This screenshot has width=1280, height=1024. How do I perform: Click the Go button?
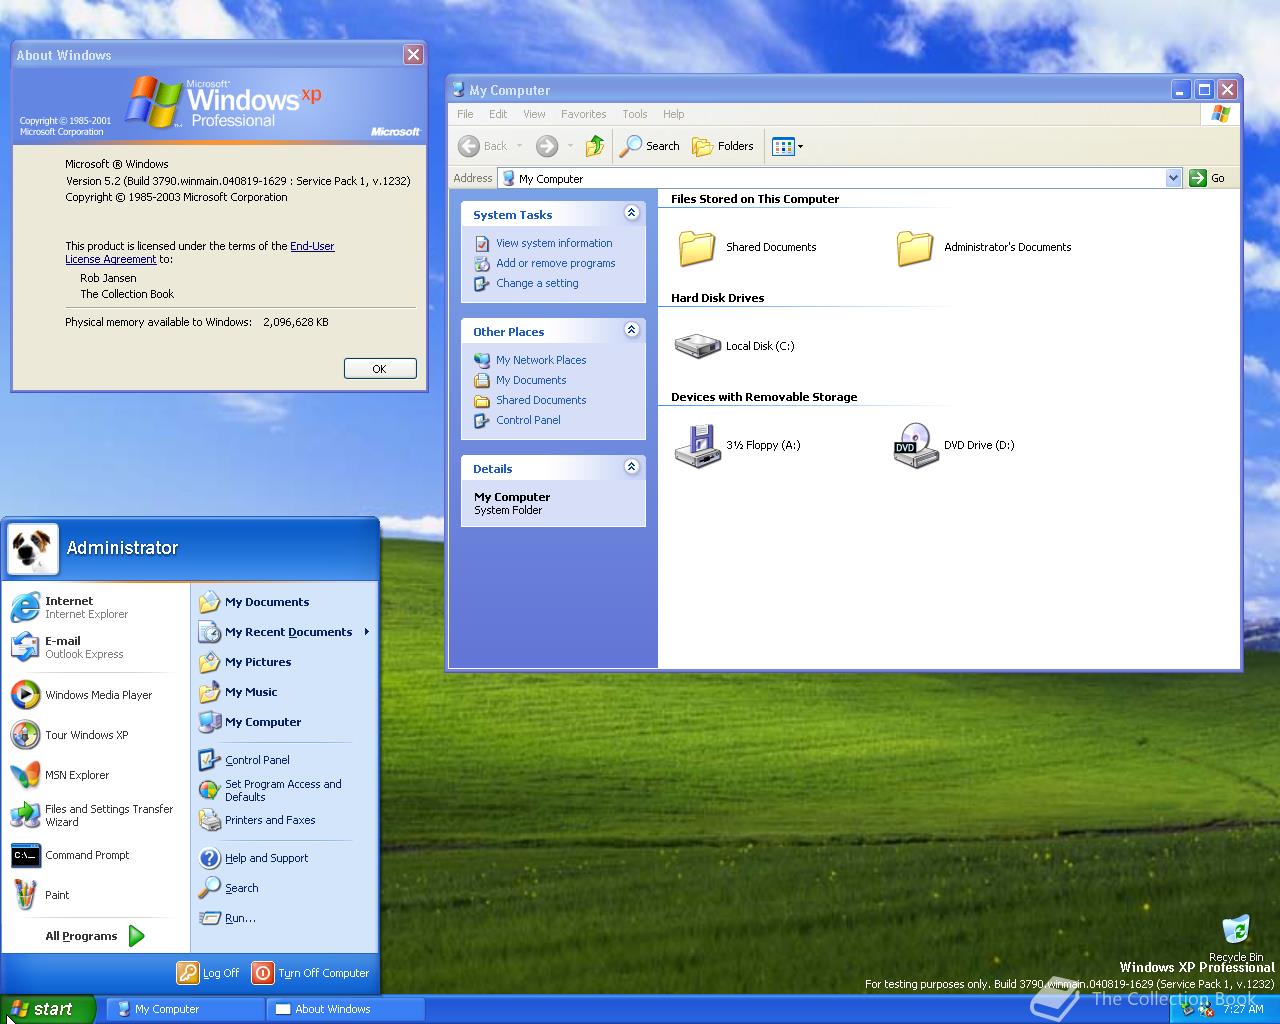(x=1207, y=178)
